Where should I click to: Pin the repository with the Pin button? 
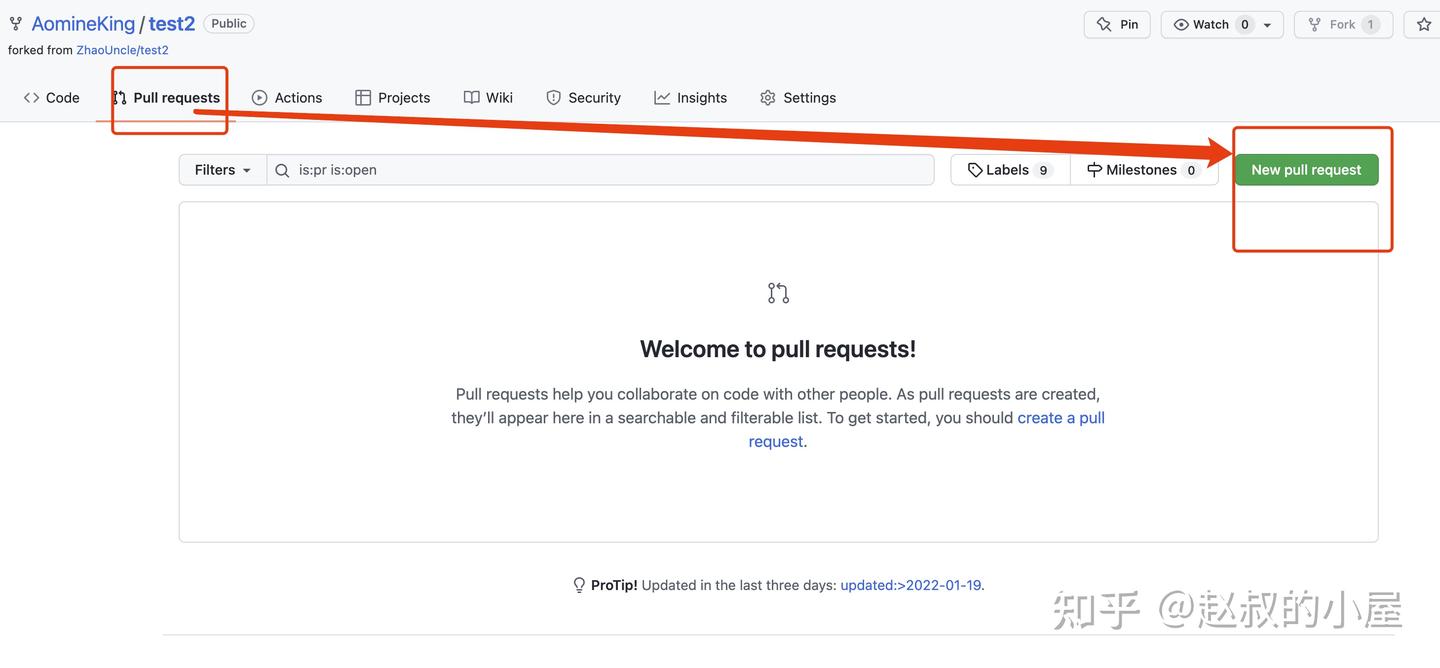[x=1117, y=24]
